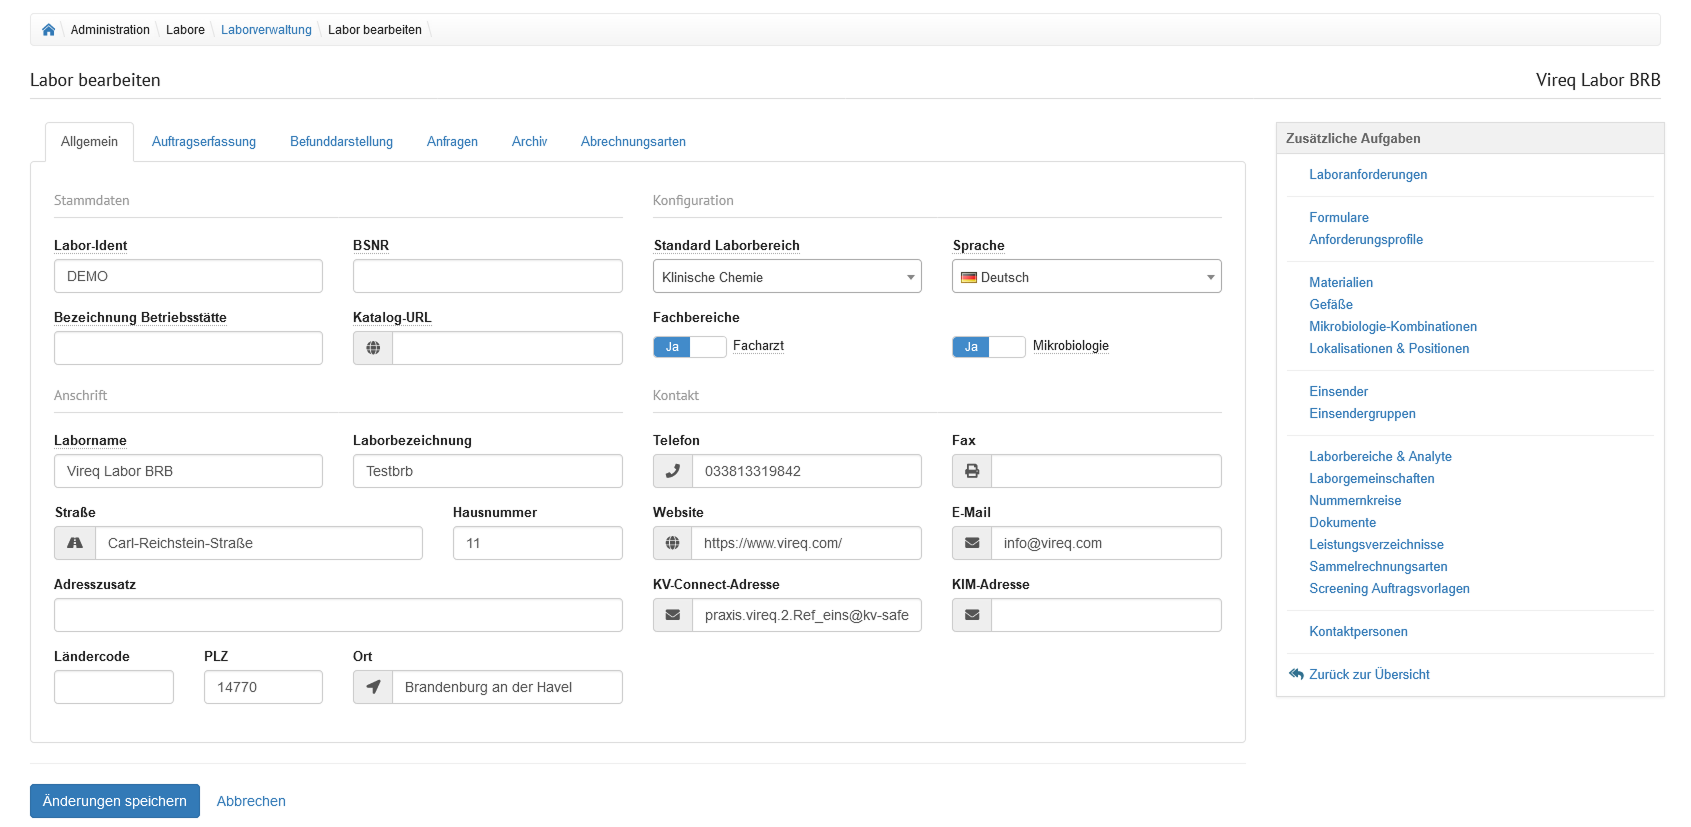This screenshot has width=1691, height=827.
Task: Toggle the Mikrobiologie switch
Action: 988,347
